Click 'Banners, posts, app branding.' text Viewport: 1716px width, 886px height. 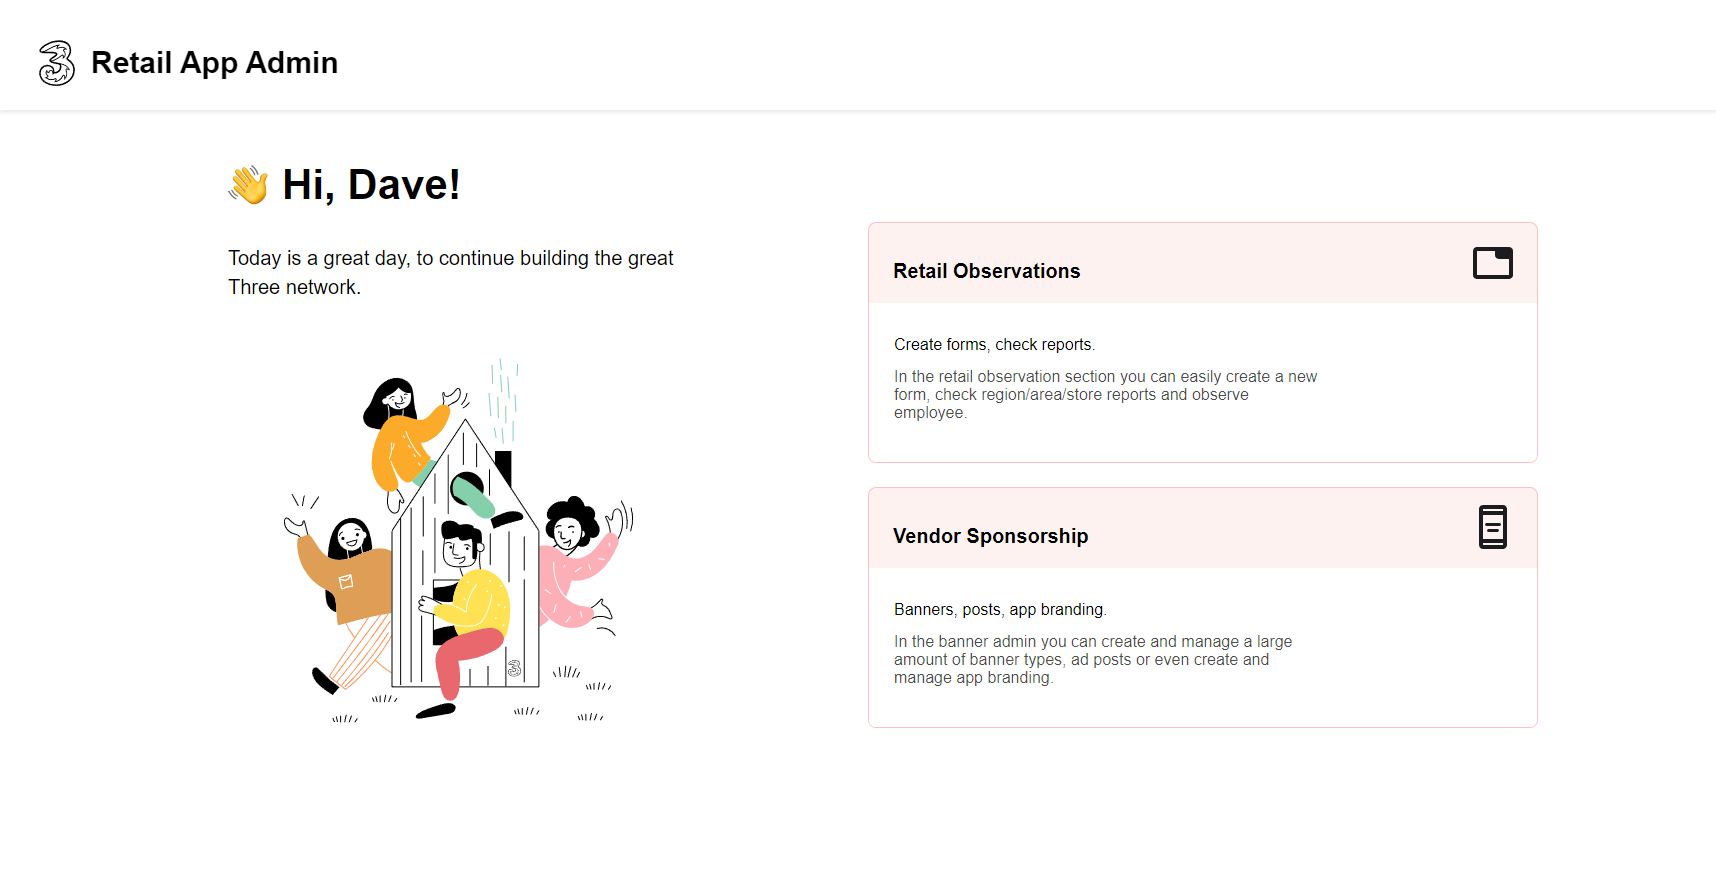pos(1000,609)
